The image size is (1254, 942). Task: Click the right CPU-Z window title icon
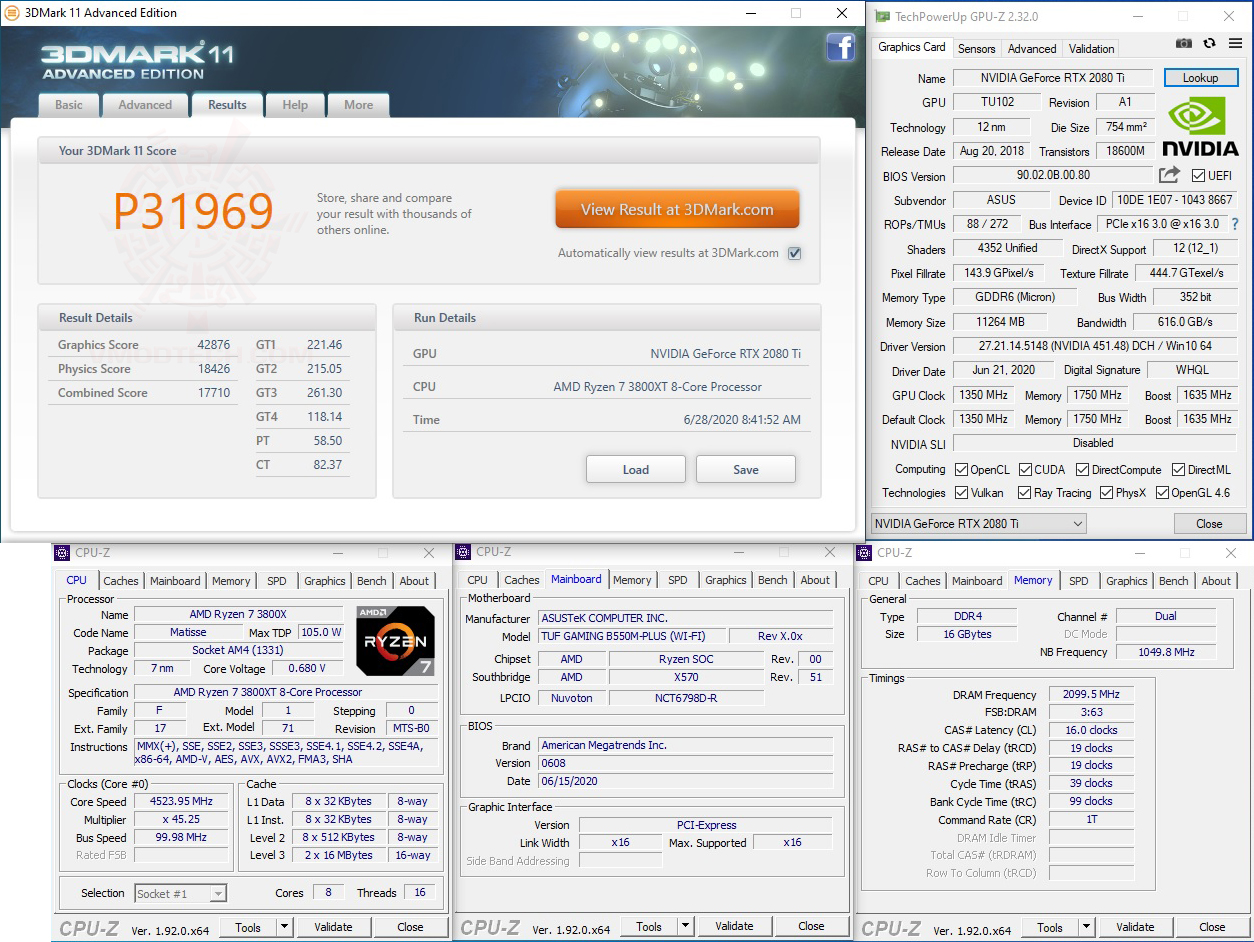pos(865,552)
